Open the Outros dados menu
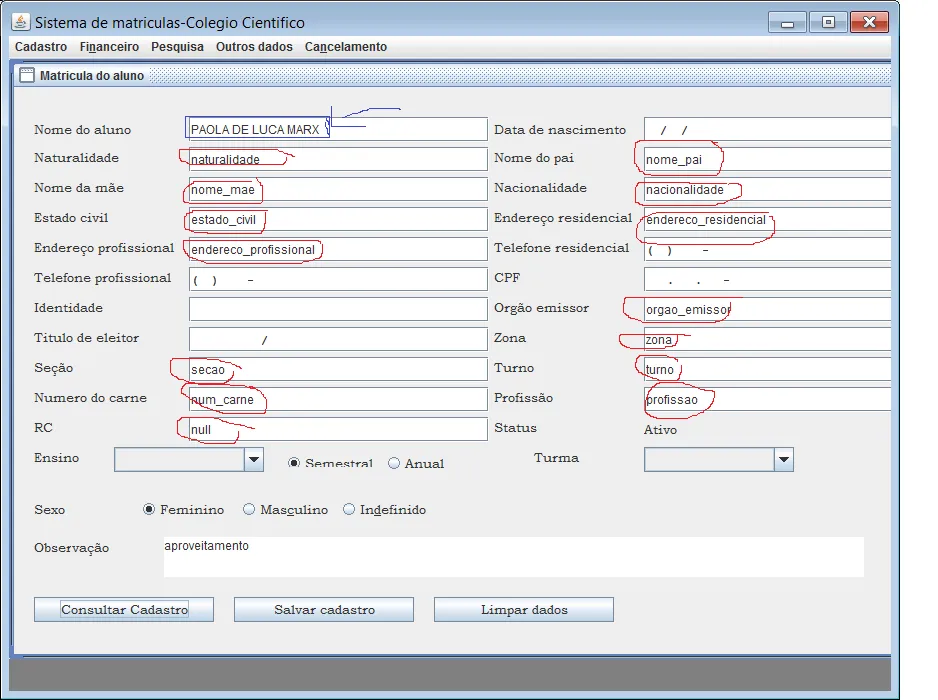The image size is (938, 700). coord(254,47)
